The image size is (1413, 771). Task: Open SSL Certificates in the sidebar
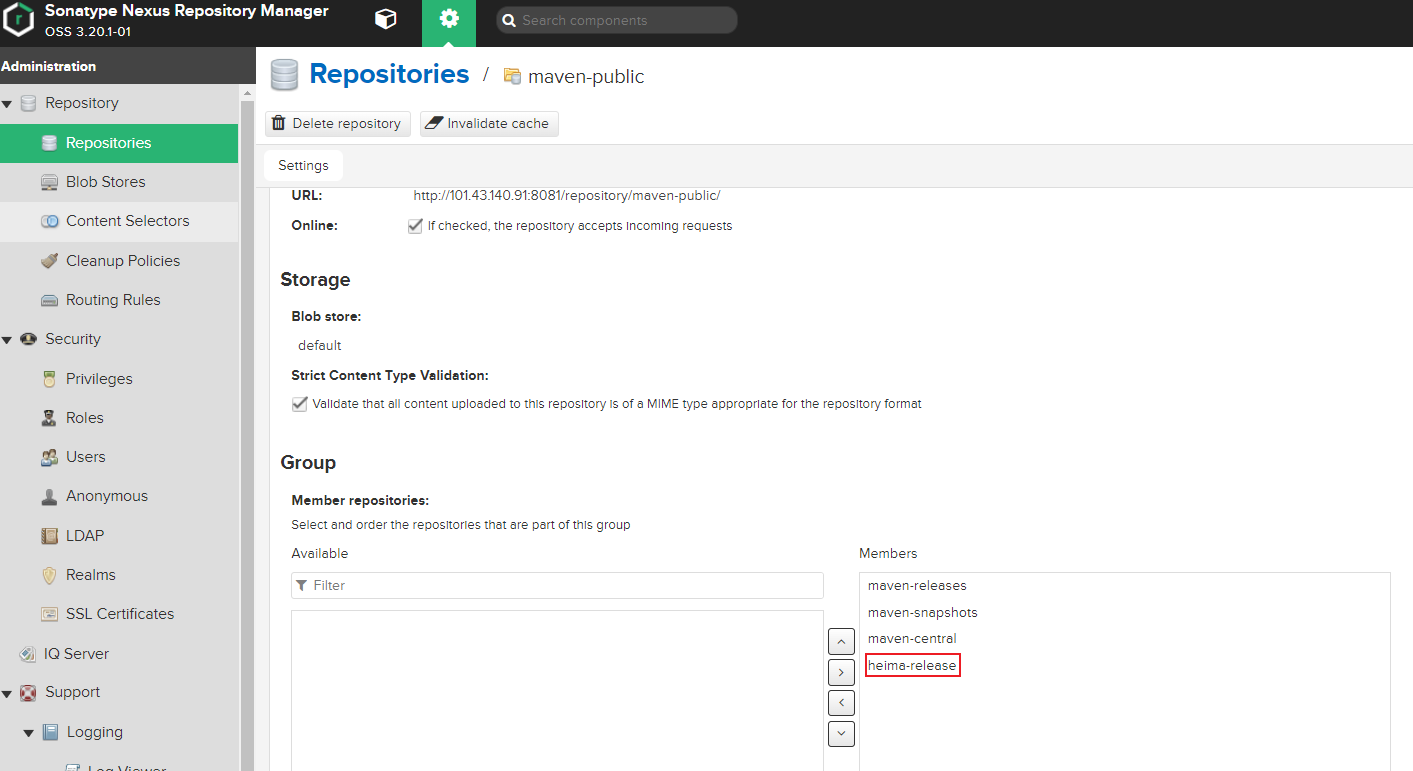(x=119, y=614)
